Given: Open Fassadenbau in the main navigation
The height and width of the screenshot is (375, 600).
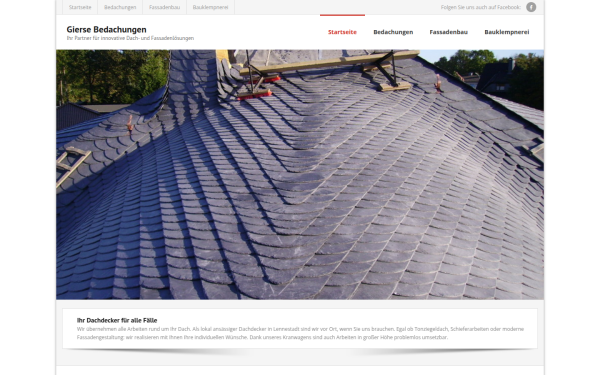Looking at the screenshot, I should click(x=448, y=32).
